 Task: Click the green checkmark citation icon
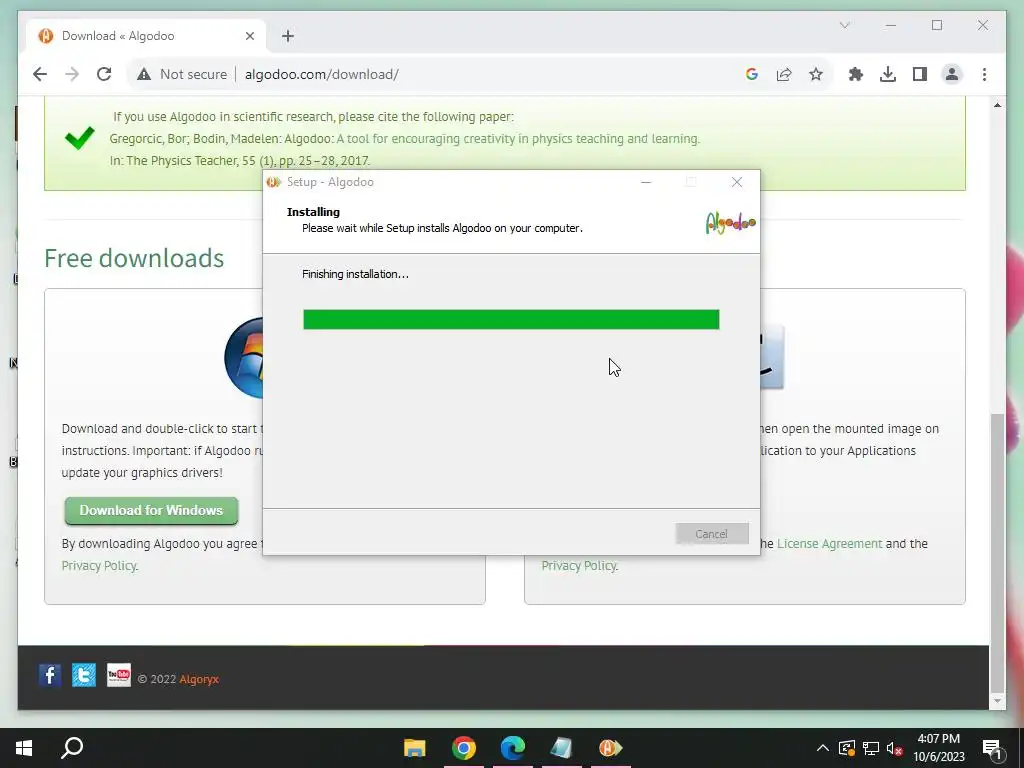pyautogui.click(x=80, y=138)
